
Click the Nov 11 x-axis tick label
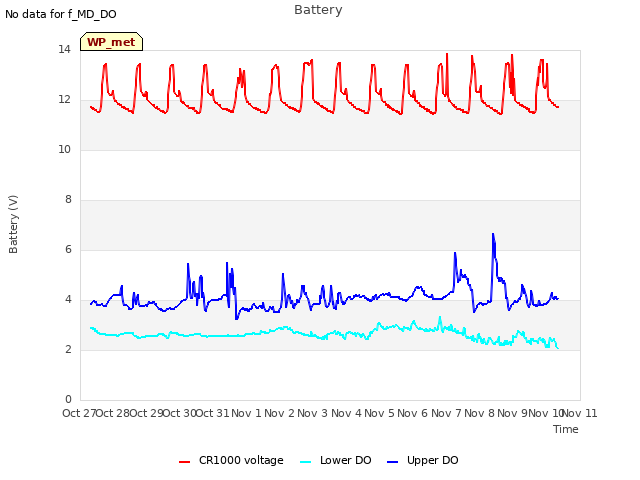click(580, 413)
